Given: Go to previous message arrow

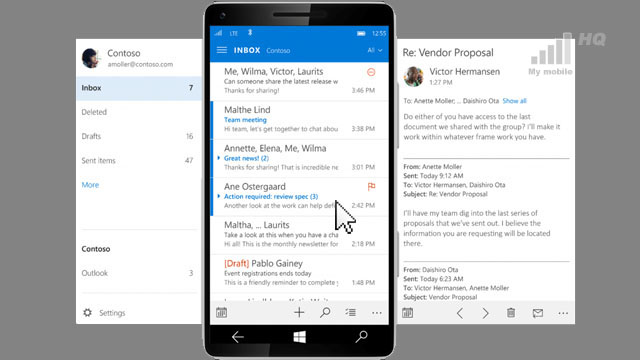Looking at the screenshot, I should click(460, 313).
